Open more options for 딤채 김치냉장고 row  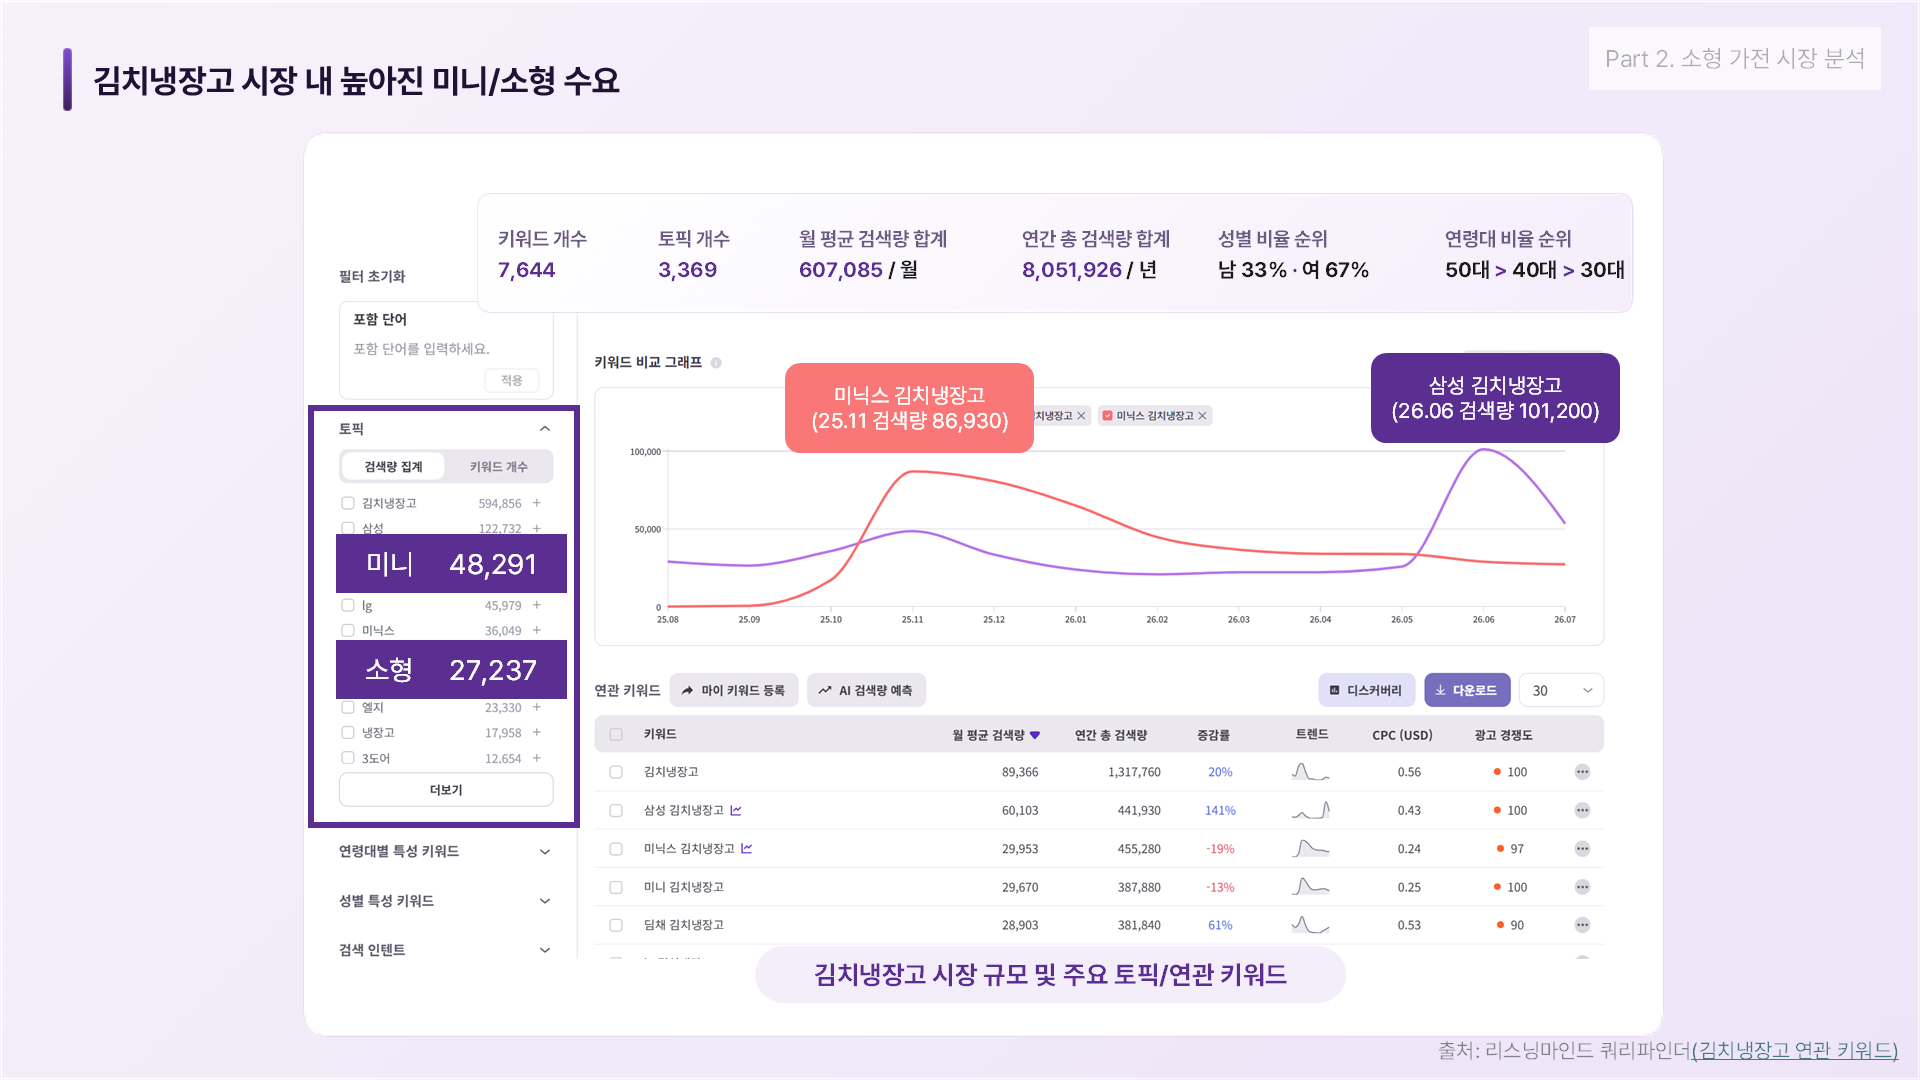[1582, 925]
